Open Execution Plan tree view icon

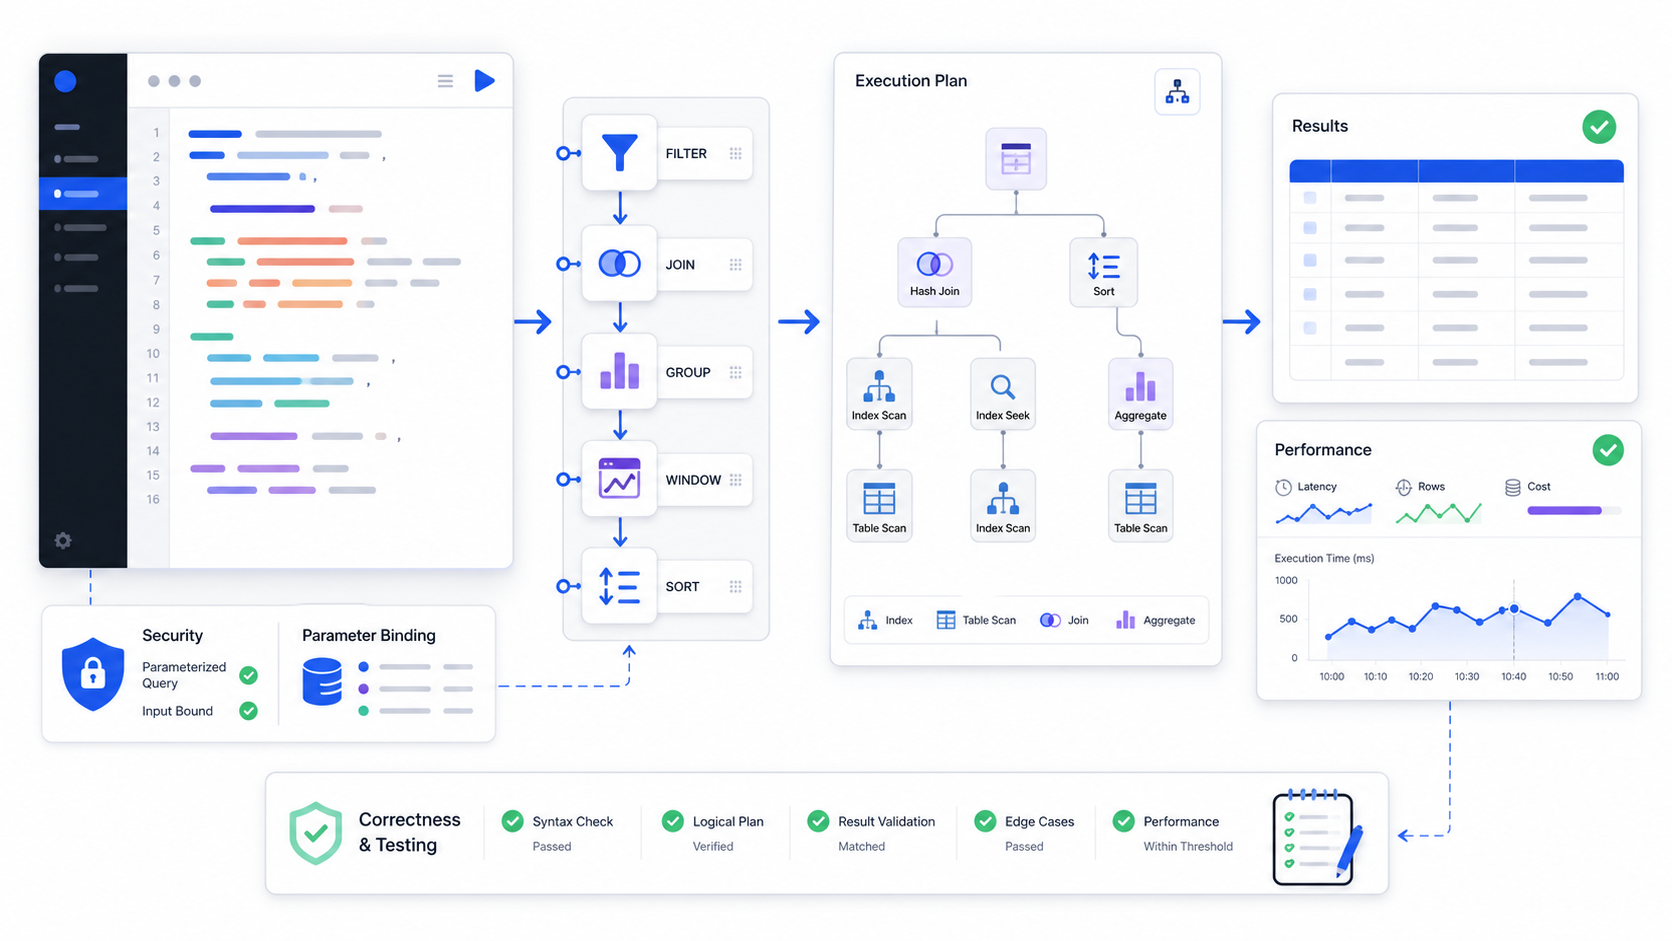(1177, 92)
